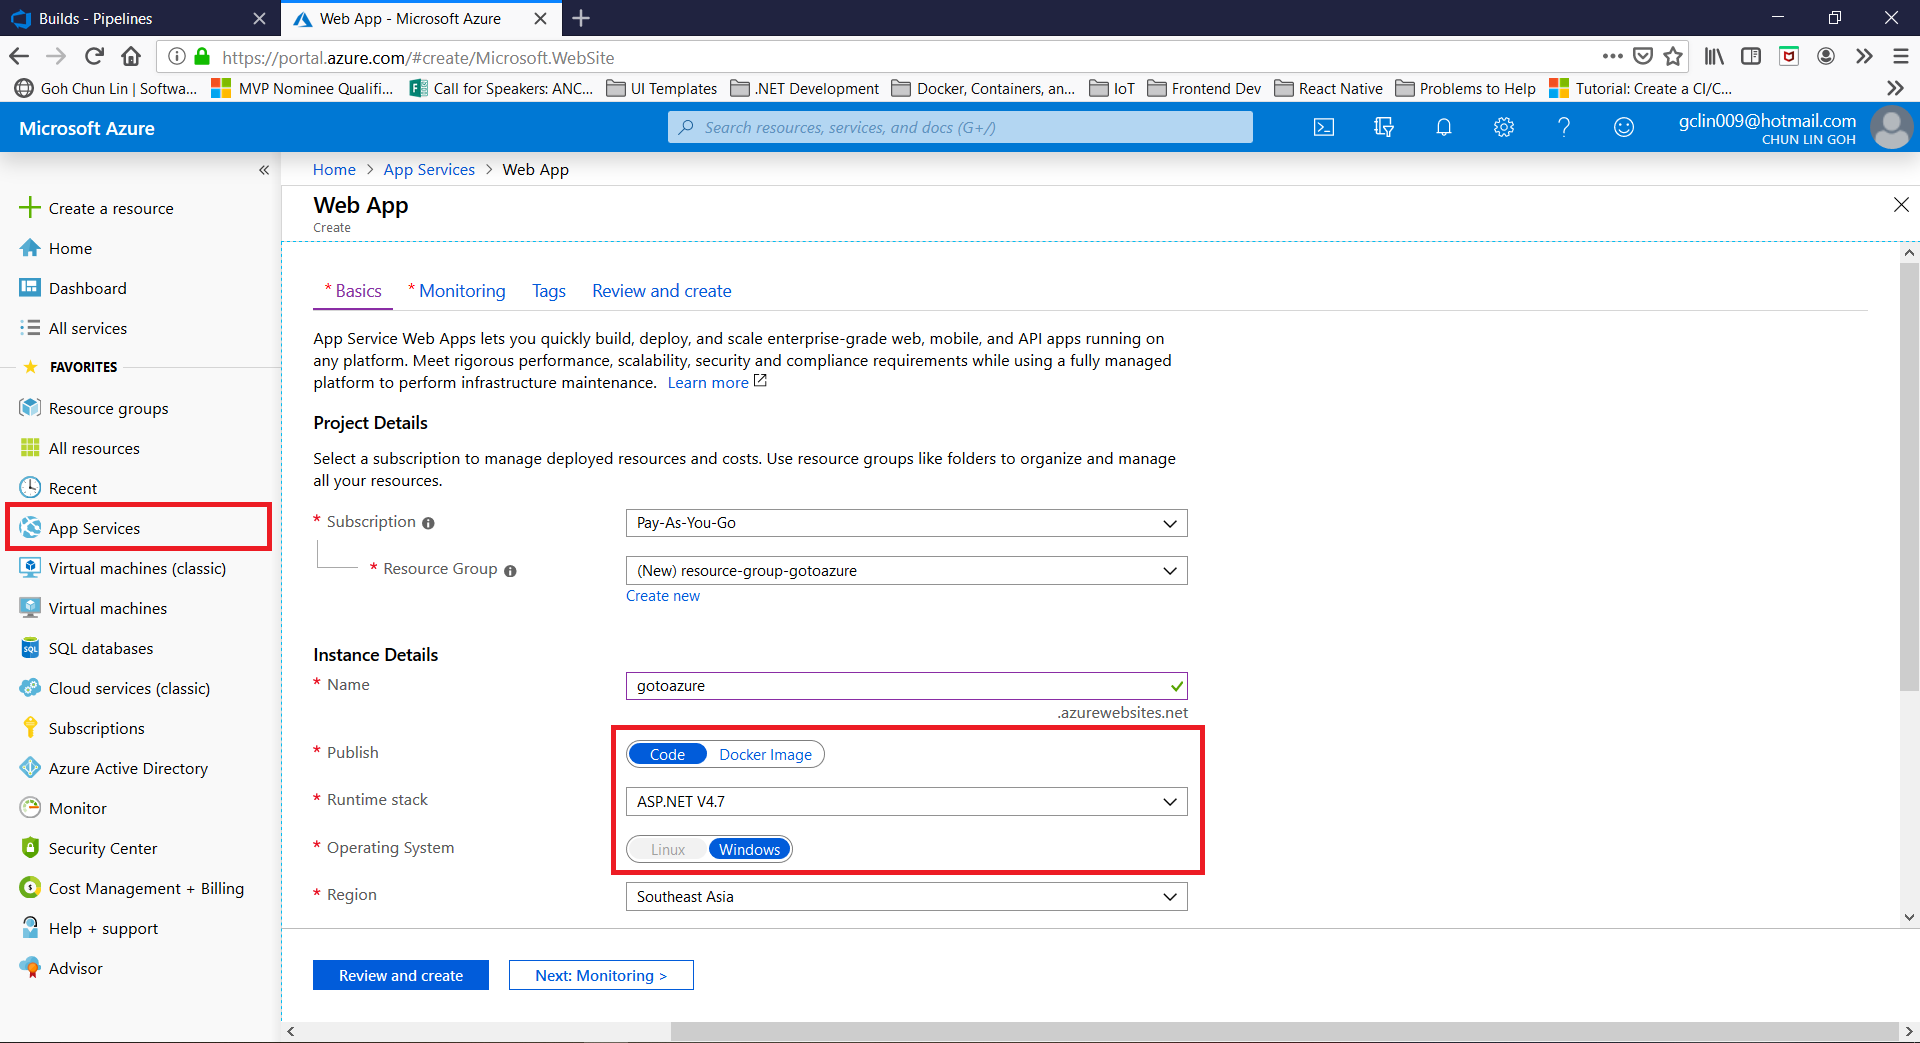
Task: Open the notifications bell
Action: [x=1444, y=127]
